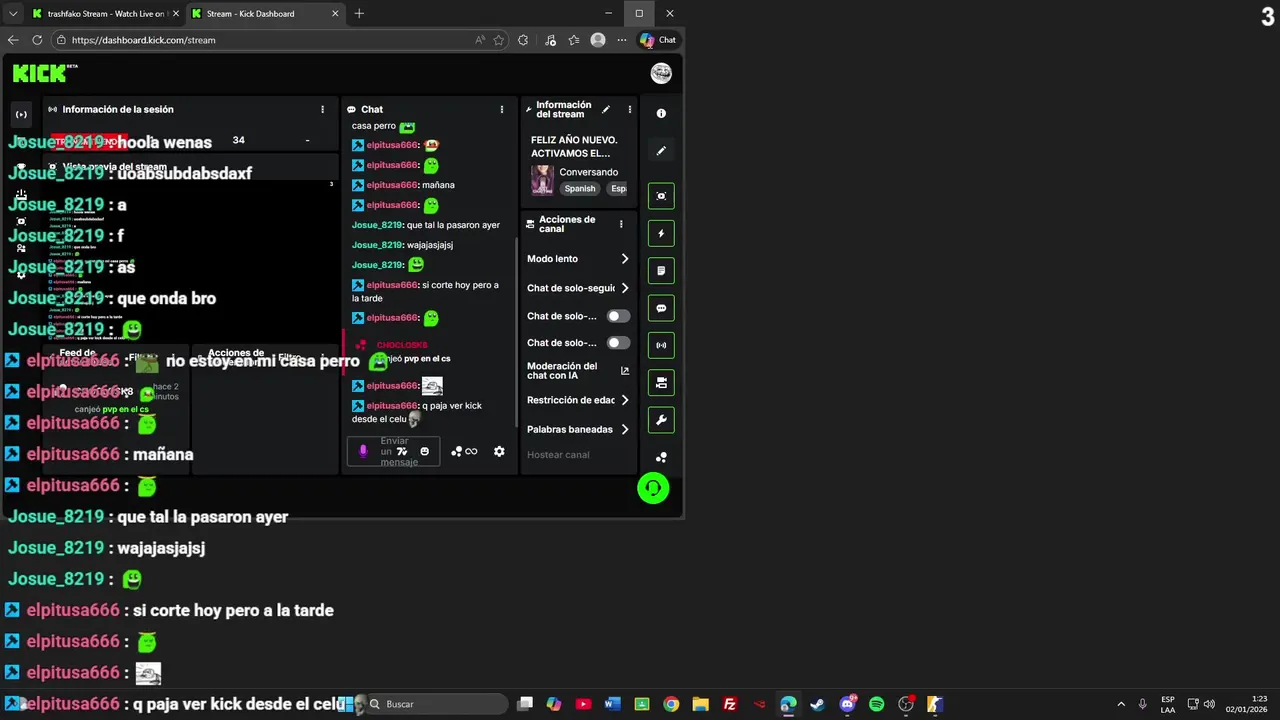Edit stream info with the pencil icon
Image resolution: width=1280 pixels, height=720 pixels.
pos(606,109)
